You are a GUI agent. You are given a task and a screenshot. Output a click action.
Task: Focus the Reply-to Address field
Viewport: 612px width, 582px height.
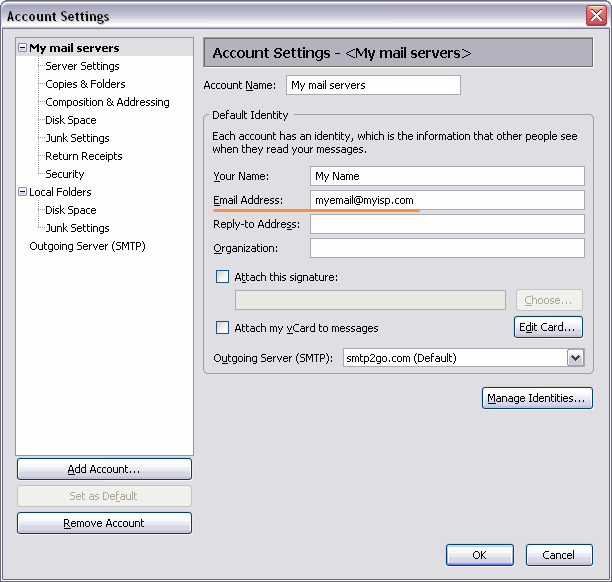[447, 224]
